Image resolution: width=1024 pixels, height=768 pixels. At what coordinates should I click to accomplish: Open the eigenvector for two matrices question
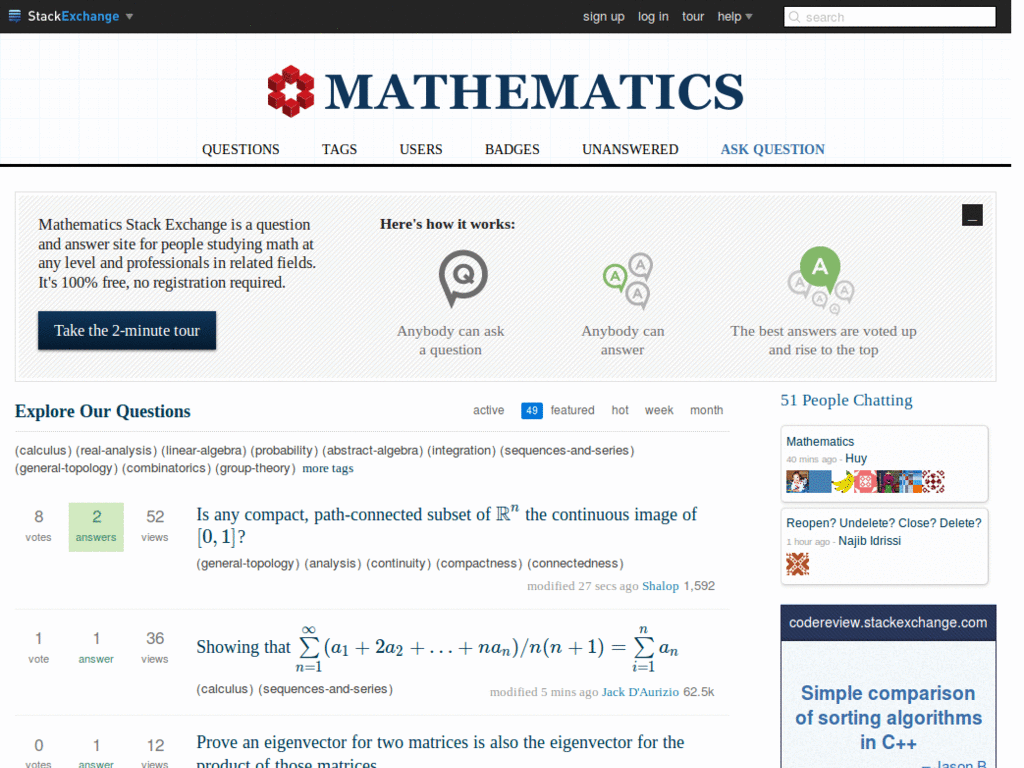pyautogui.click(x=440, y=752)
